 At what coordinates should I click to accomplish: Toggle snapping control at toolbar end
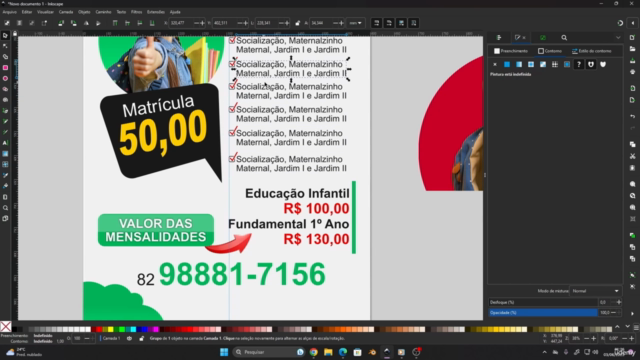(x=620, y=23)
